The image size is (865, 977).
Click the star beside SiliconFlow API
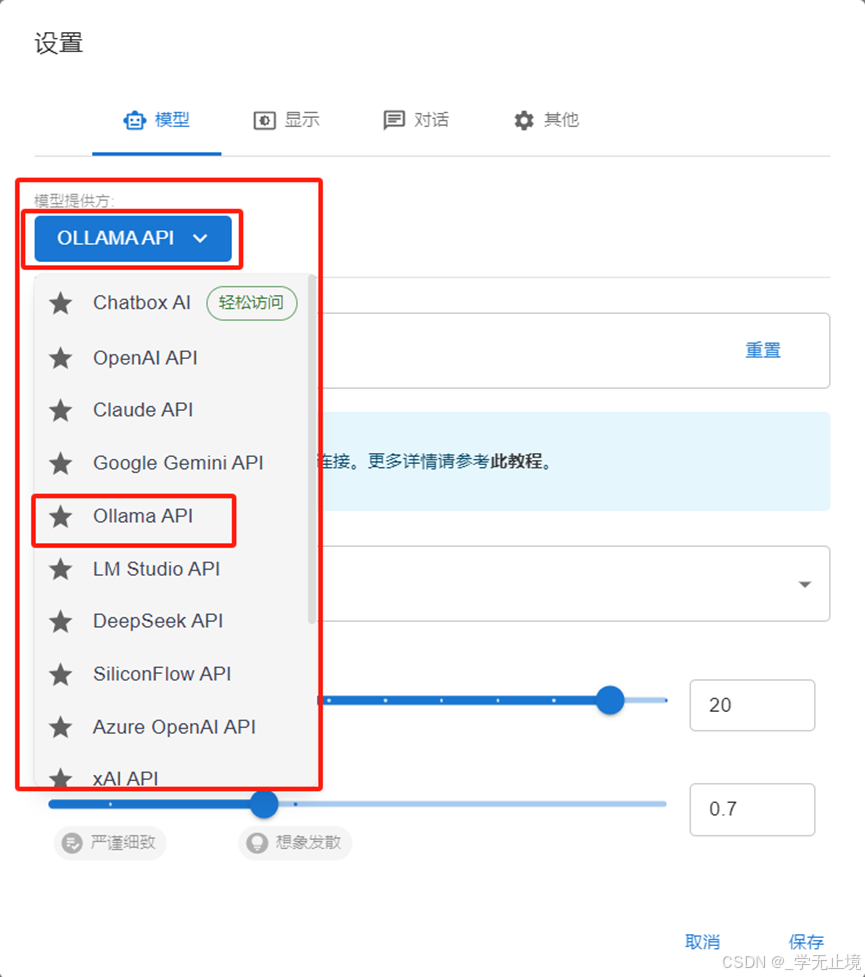point(60,675)
